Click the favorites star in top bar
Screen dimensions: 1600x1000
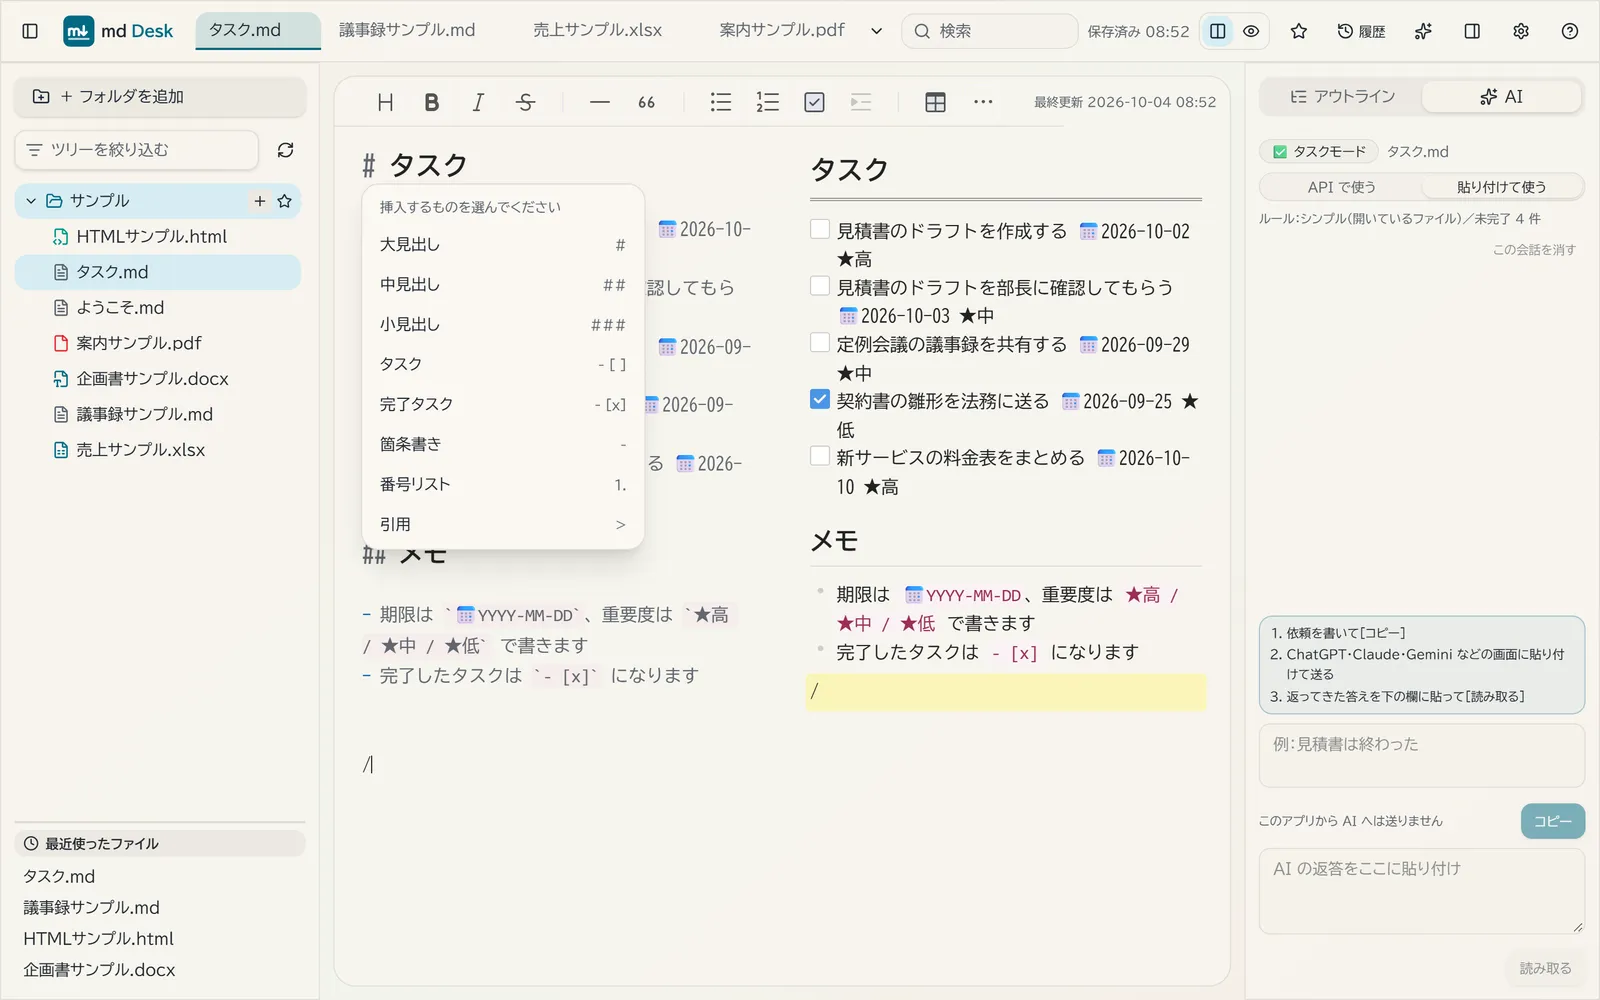[x=1299, y=31]
